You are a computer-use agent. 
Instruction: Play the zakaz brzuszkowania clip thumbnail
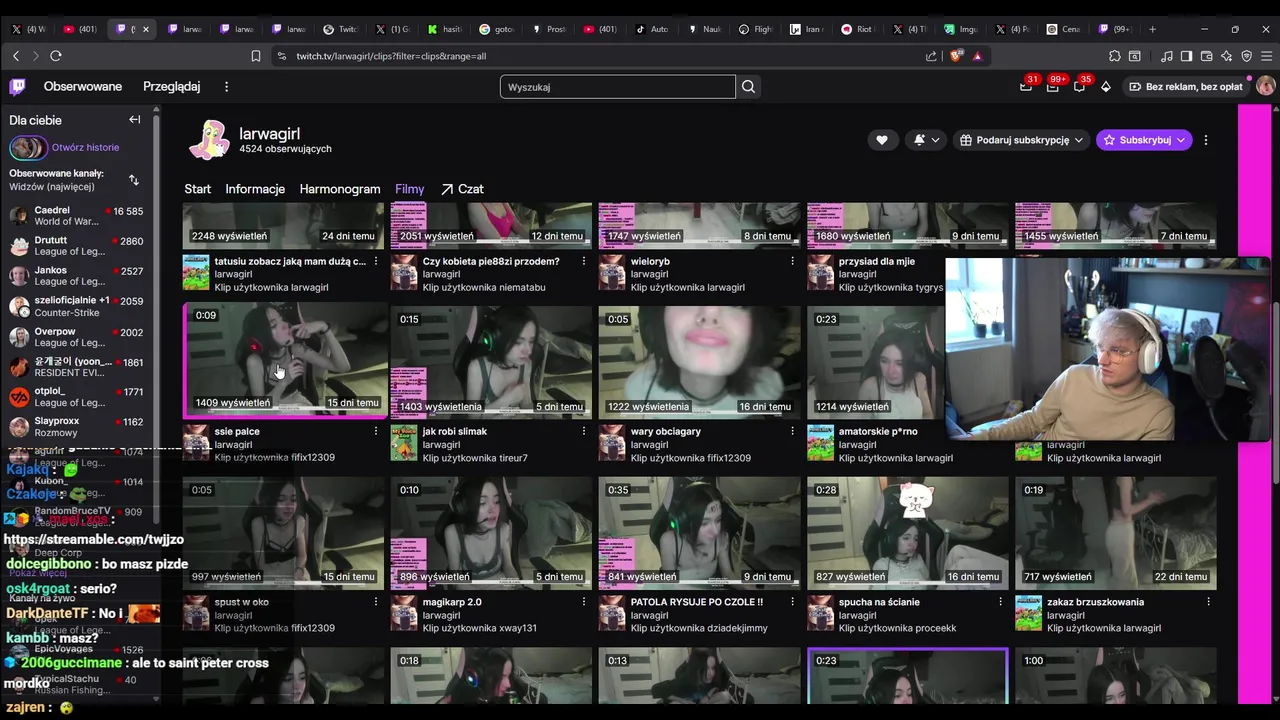(1115, 532)
